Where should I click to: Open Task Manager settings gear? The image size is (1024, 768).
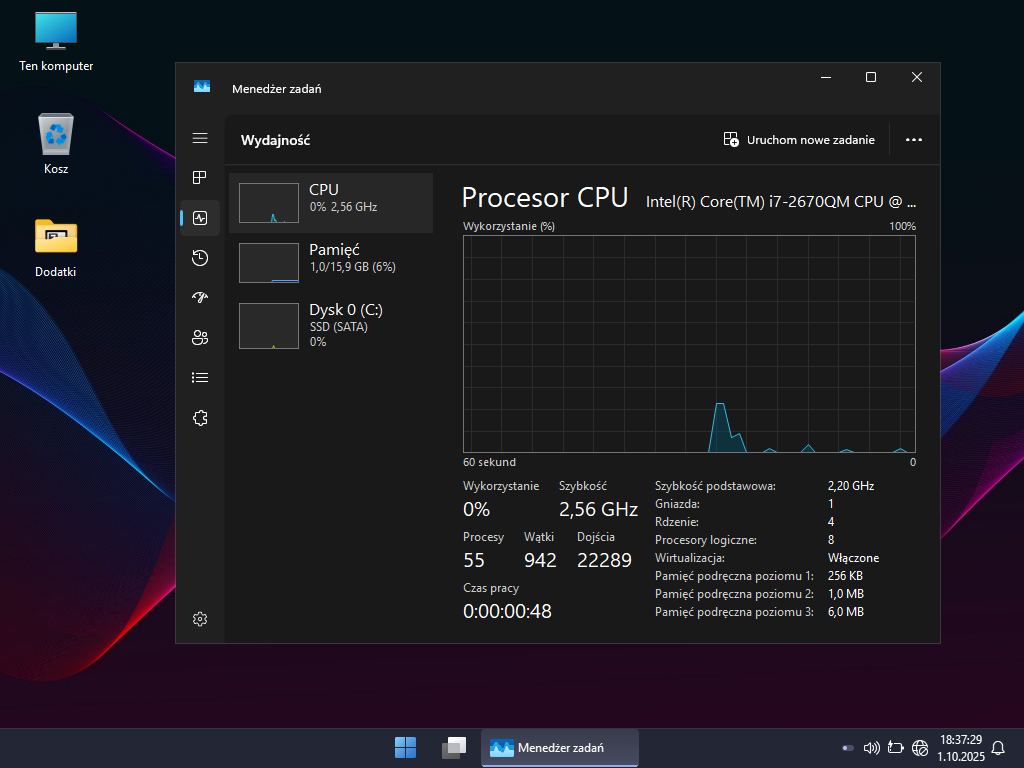[x=200, y=619]
